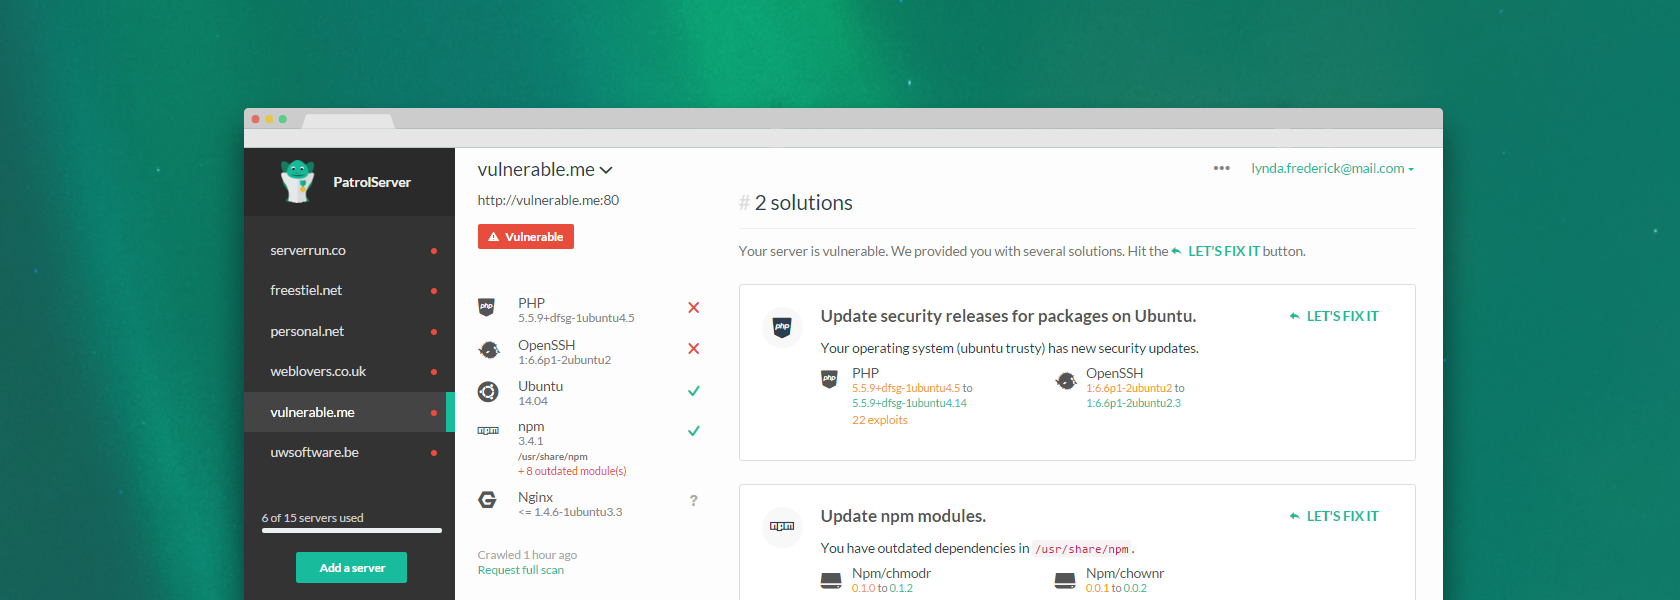
Task: Expand the vulnerable.me server dropdown
Action: point(545,170)
